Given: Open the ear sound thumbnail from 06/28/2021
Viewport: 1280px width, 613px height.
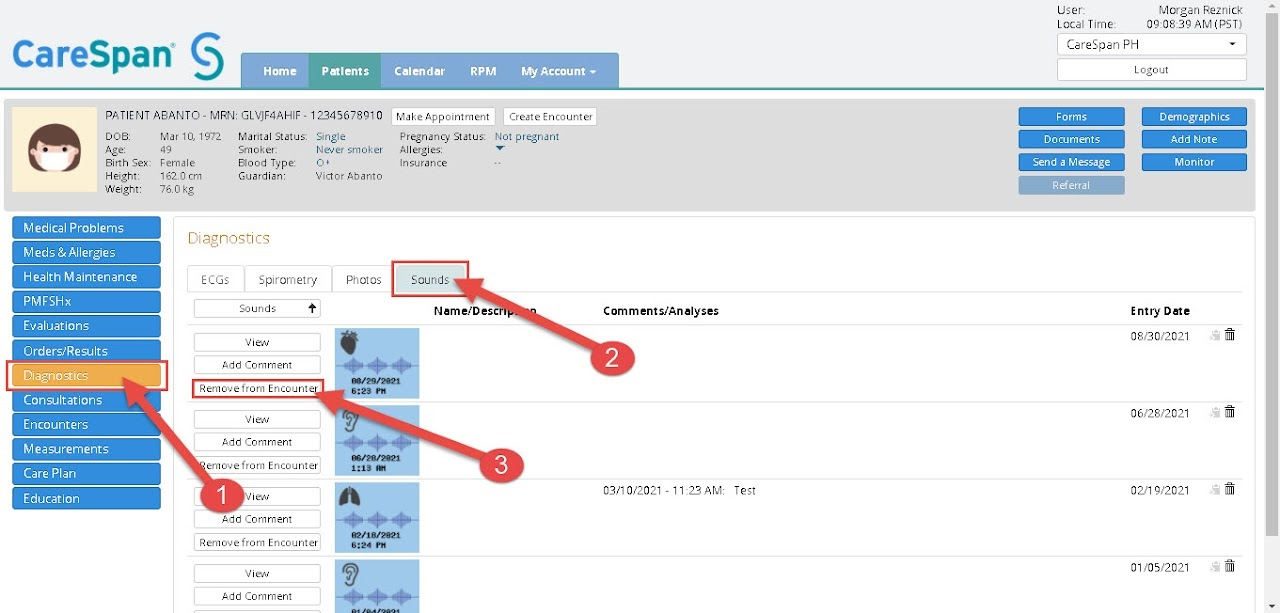Looking at the screenshot, I should pyautogui.click(x=377, y=440).
